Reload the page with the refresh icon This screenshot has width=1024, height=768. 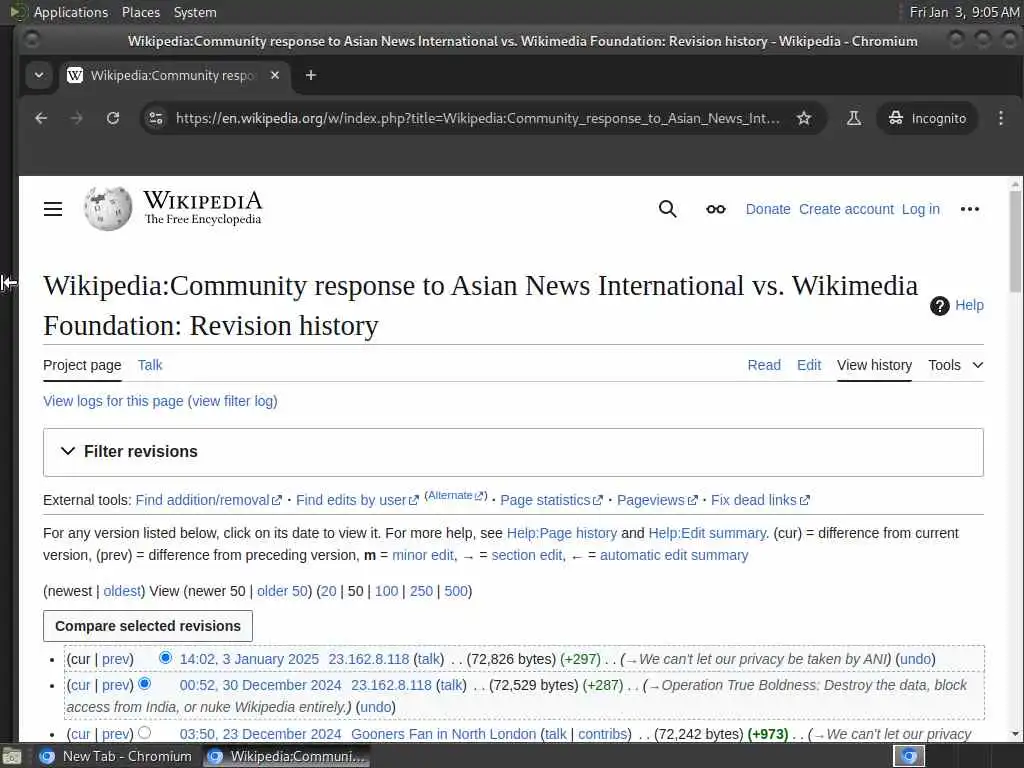113,118
